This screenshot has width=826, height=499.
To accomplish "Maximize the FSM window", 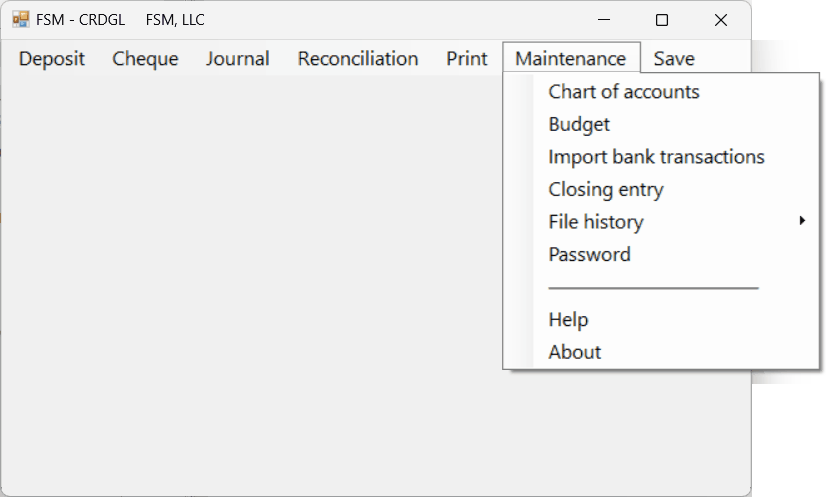I will (x=662, y=20).
